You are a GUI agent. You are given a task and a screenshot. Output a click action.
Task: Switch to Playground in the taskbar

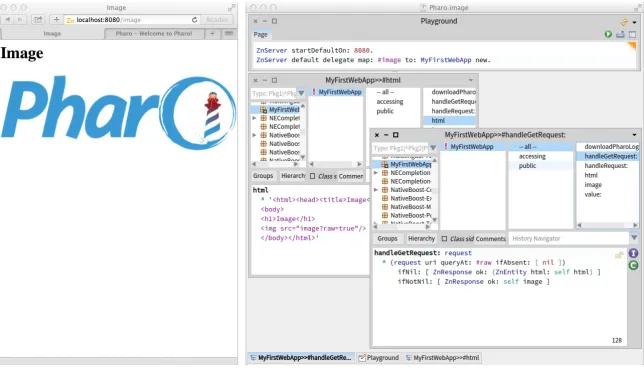379,358
